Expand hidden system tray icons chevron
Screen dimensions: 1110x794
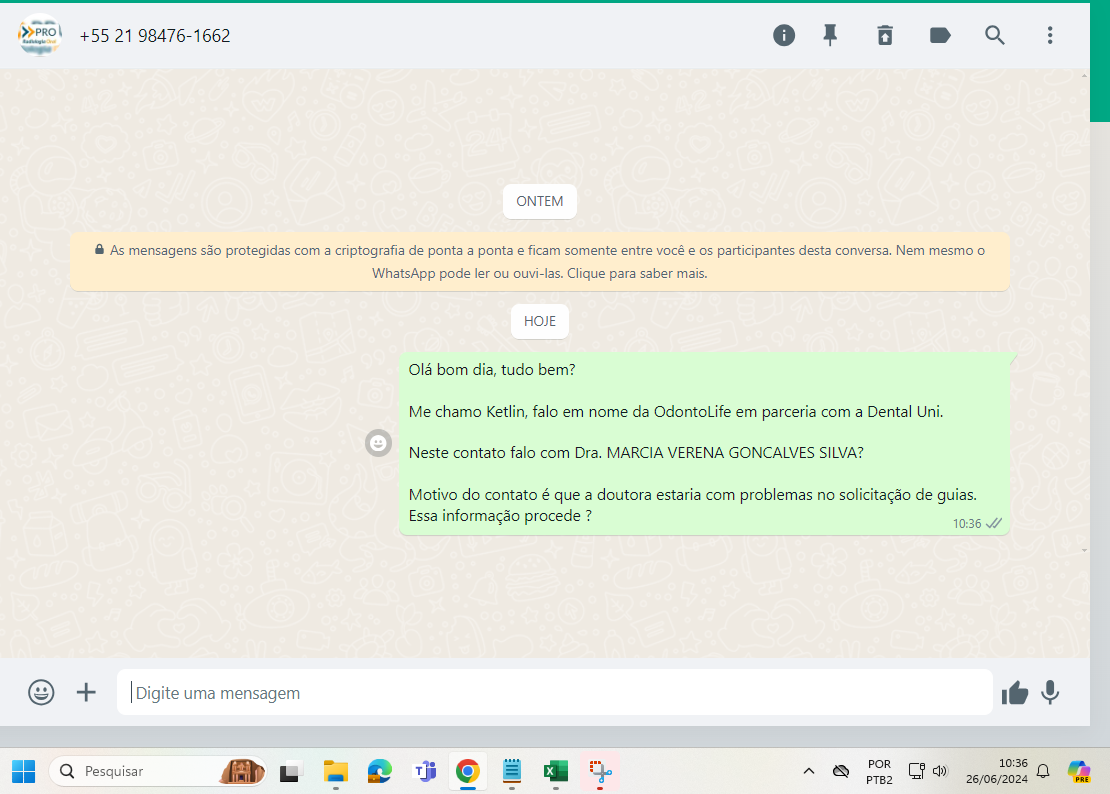click(x=809, y=771)
